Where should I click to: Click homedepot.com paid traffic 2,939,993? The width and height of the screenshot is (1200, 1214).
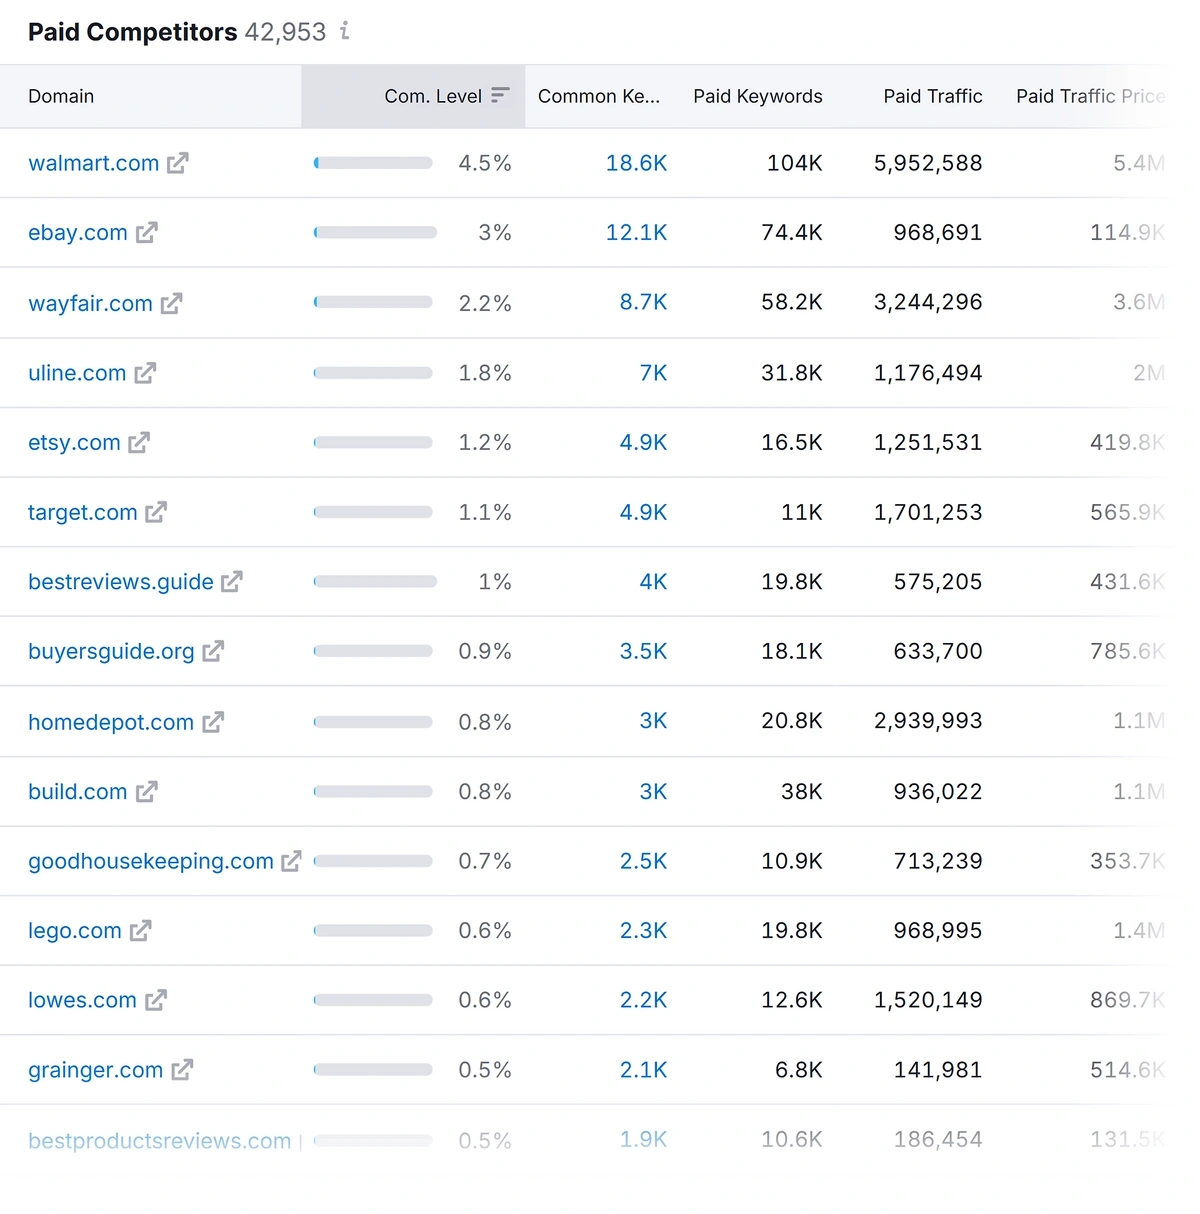click(x=928, y=721)
